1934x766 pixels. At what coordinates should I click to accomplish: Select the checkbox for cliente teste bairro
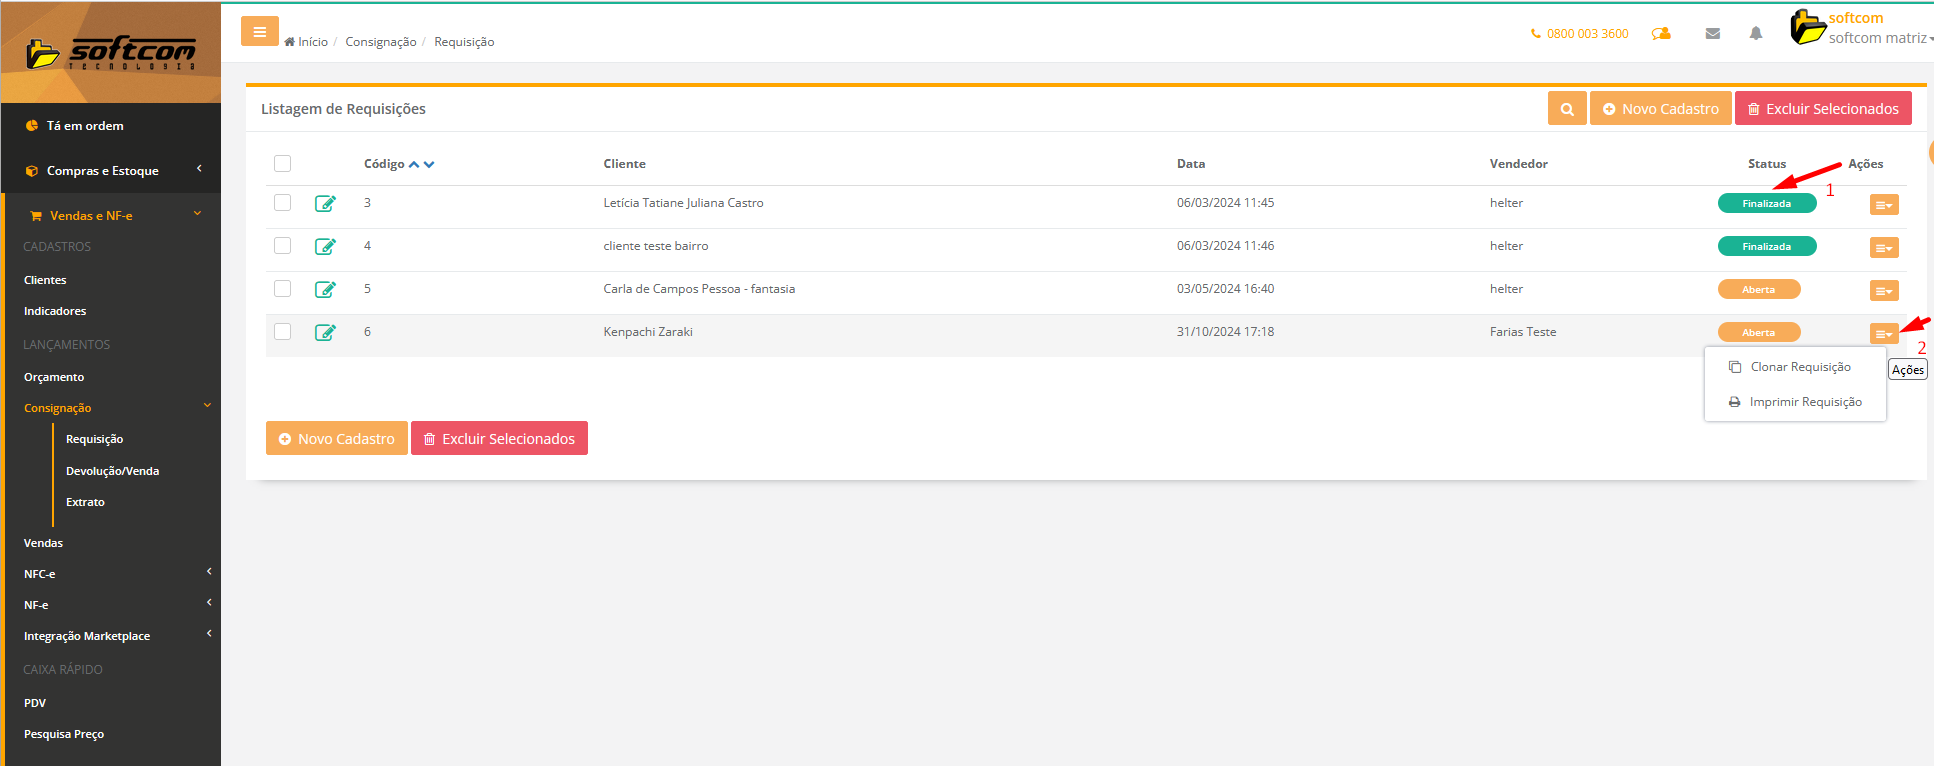coord(283,246)
